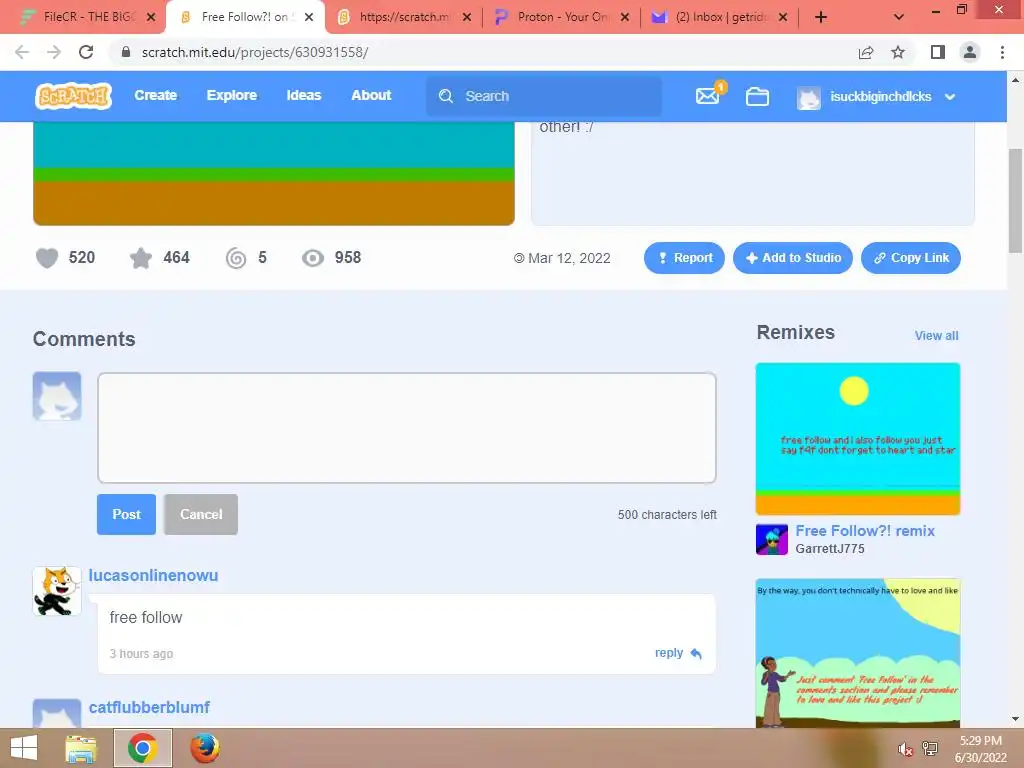Close the Free Follow?! tab
This screenshot has height=768, width=1024.
pyautogui.click(x=309, y=17)
